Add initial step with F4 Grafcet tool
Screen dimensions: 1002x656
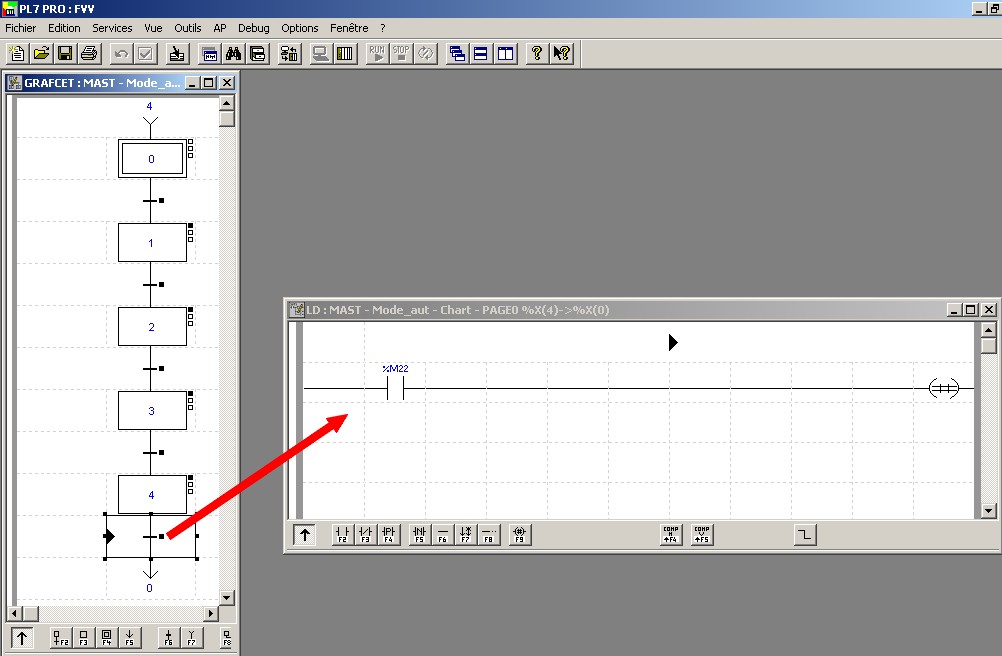[107, 638]
